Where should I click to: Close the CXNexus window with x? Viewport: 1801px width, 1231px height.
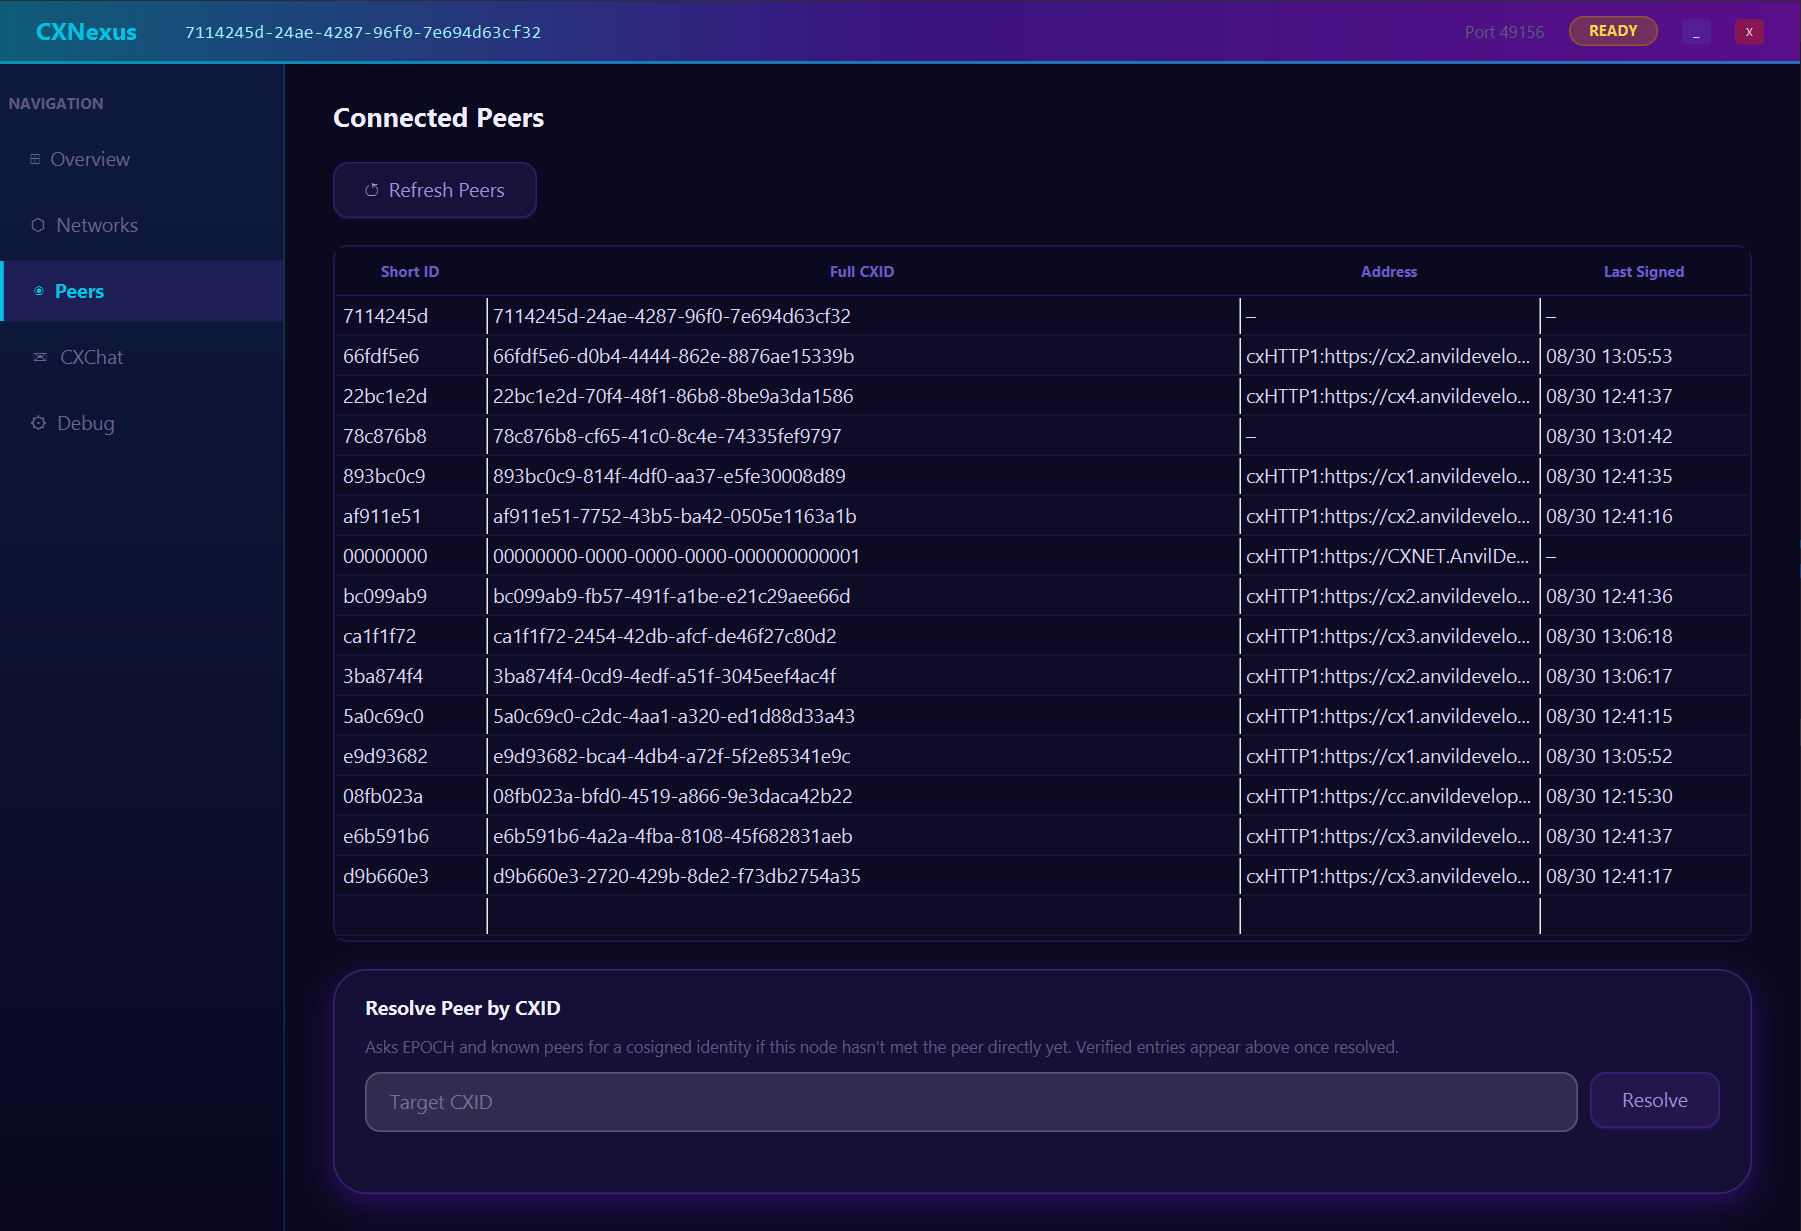pos(1749,32)
